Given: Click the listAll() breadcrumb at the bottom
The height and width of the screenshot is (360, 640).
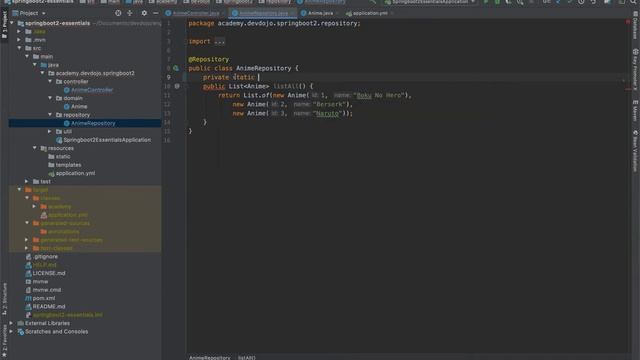Looking at the screenshot, I should (247, 358).
